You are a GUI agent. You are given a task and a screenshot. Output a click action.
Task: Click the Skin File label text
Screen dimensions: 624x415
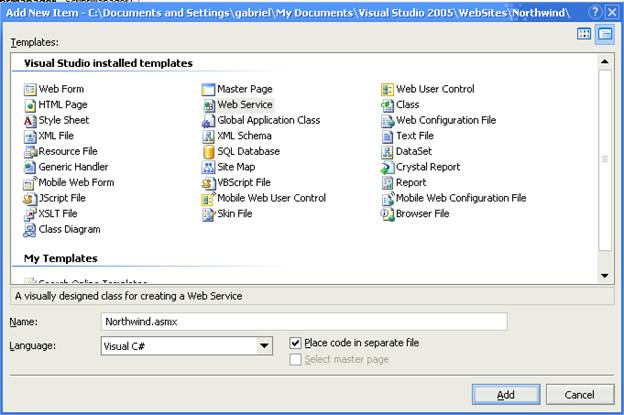coord(235,214)
